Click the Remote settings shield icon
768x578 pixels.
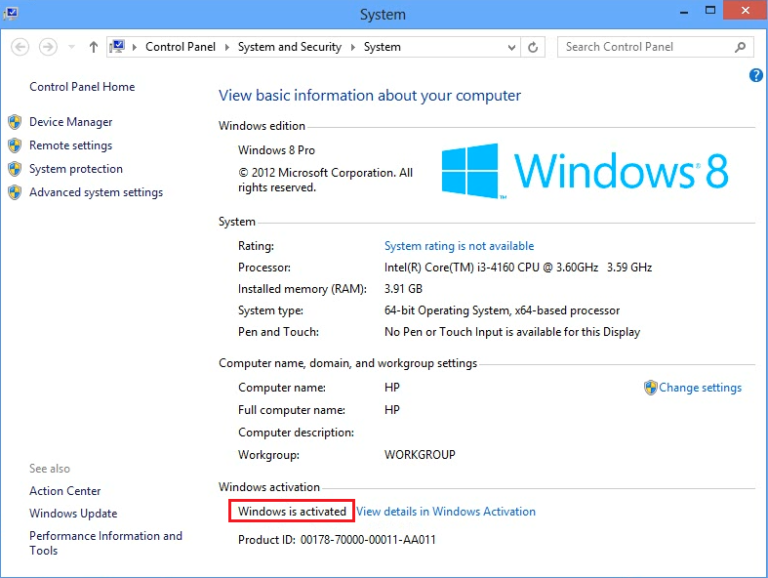(x=15, y=145)
